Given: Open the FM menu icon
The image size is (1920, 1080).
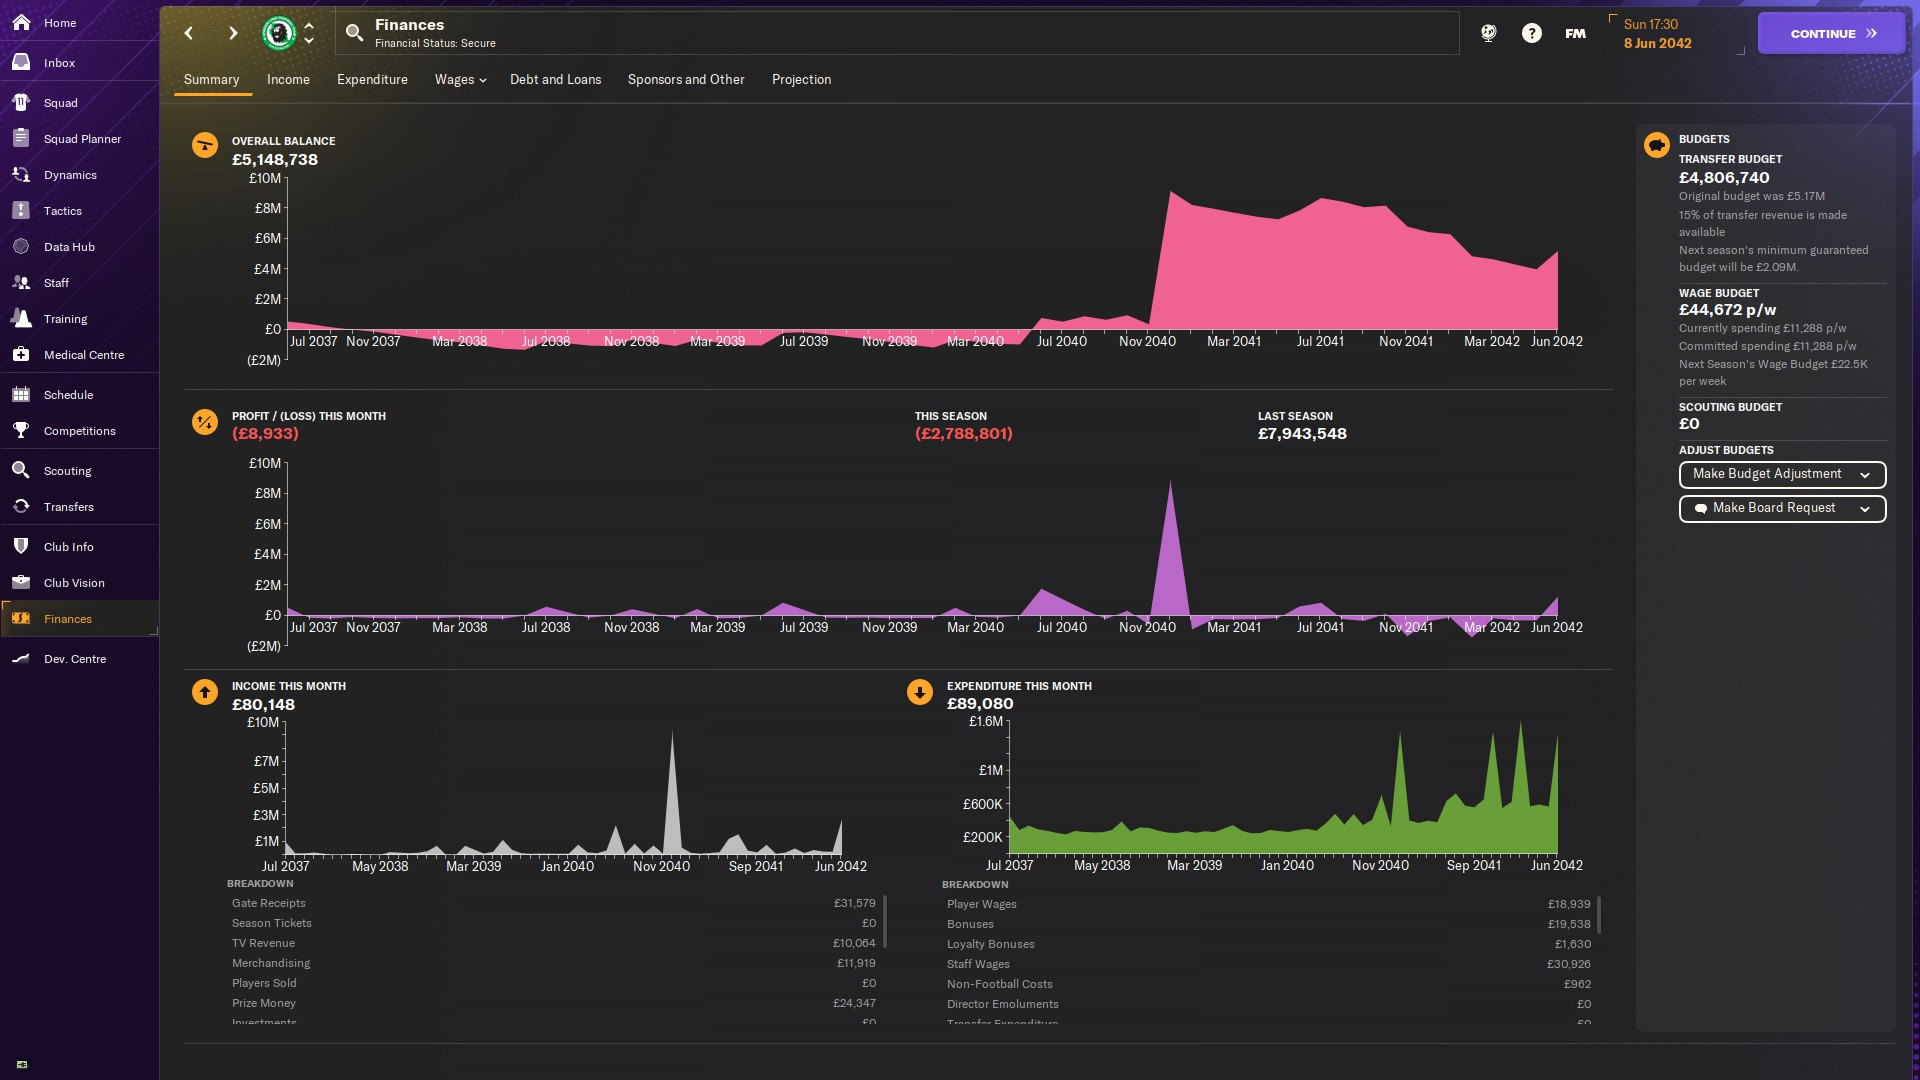Looking at the screenshot, I should tap(1575, 33).
